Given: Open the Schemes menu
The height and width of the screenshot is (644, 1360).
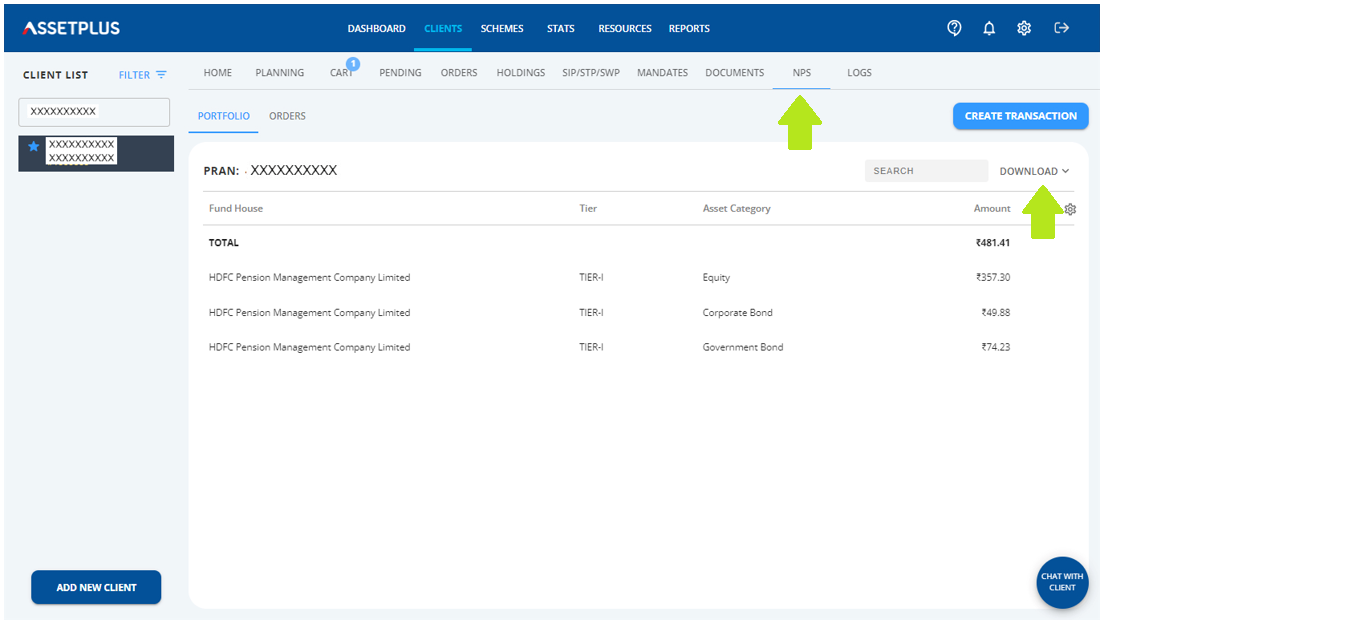Looking at the screenshot, I should (x=502, y=29).
